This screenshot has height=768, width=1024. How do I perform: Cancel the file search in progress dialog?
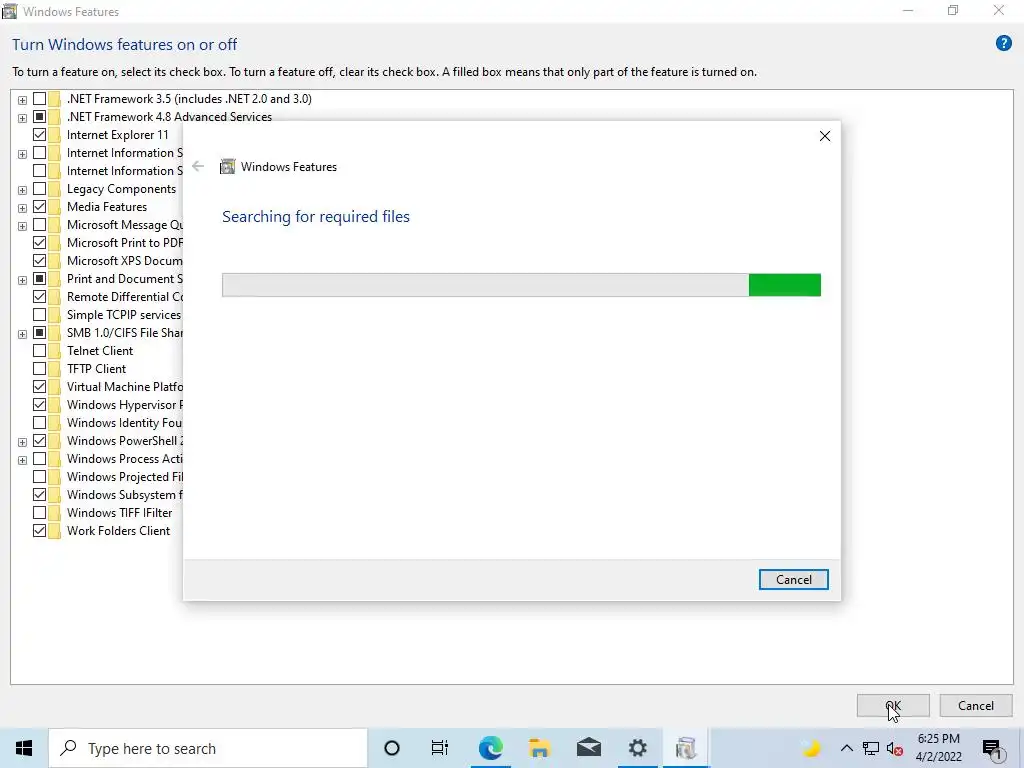[793, 579]
